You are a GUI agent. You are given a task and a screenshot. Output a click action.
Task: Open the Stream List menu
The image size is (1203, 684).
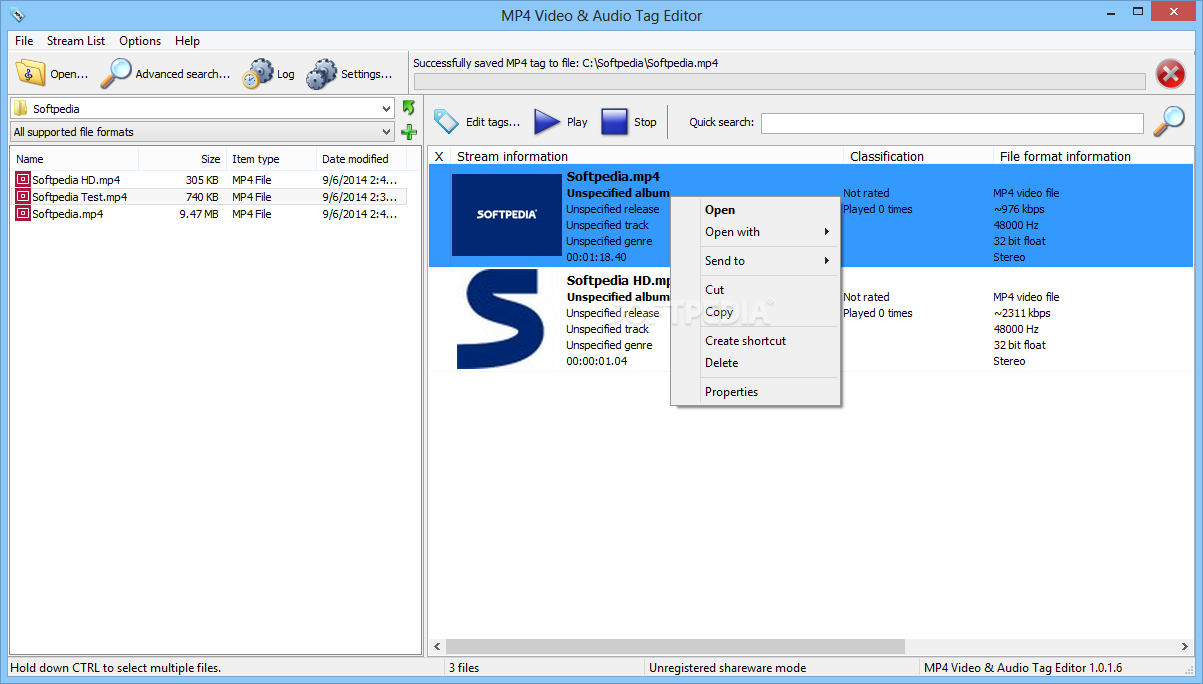point(76,41)
